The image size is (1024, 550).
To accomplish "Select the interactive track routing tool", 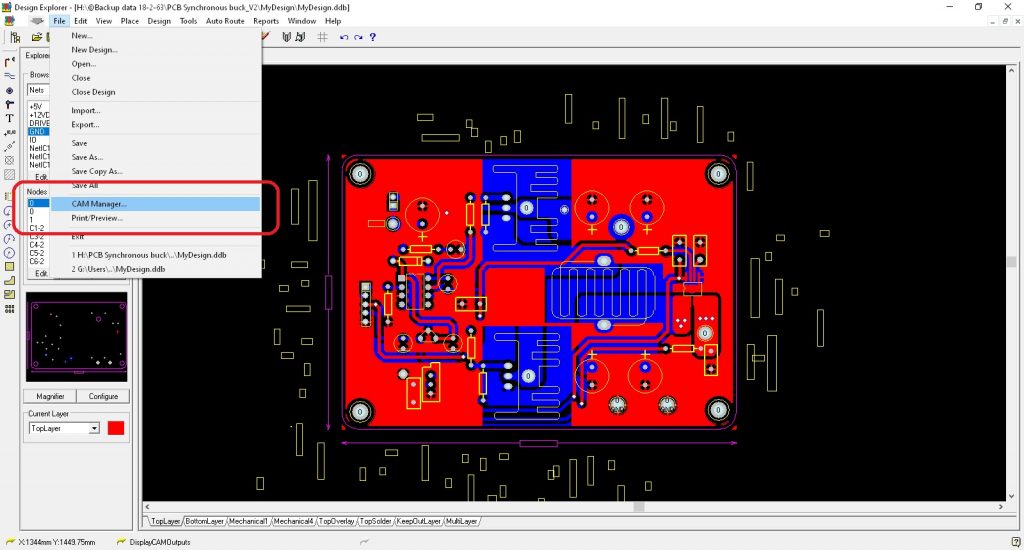I will pyautogui.click(x=10, y=61).
